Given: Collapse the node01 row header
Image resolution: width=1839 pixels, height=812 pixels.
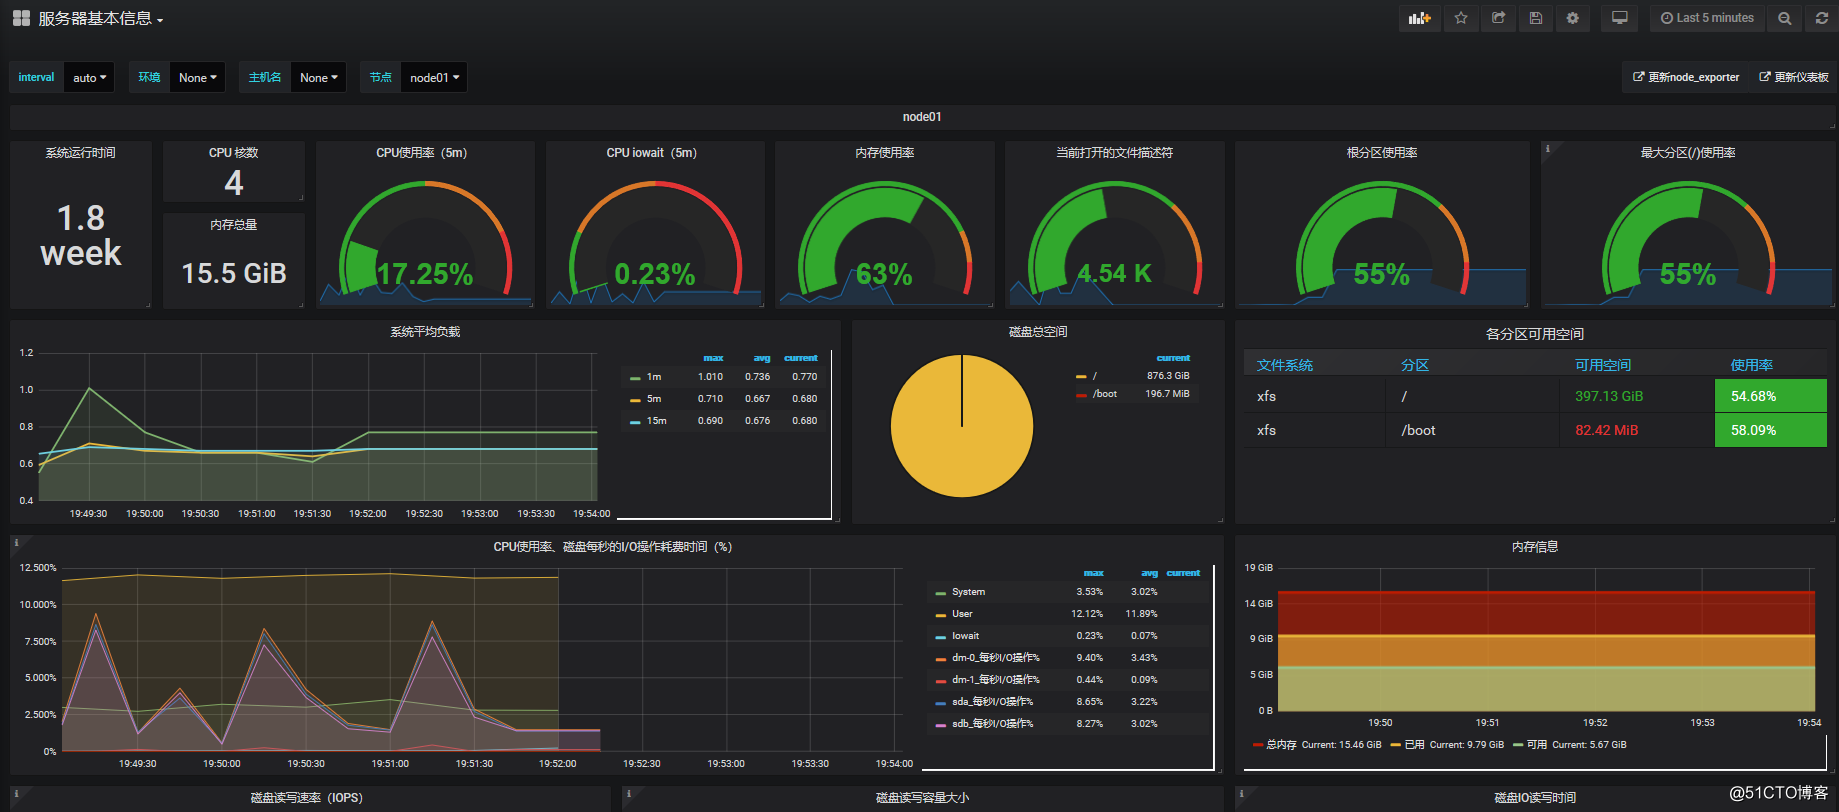Looking at the screenshot, I should point(922,117).
